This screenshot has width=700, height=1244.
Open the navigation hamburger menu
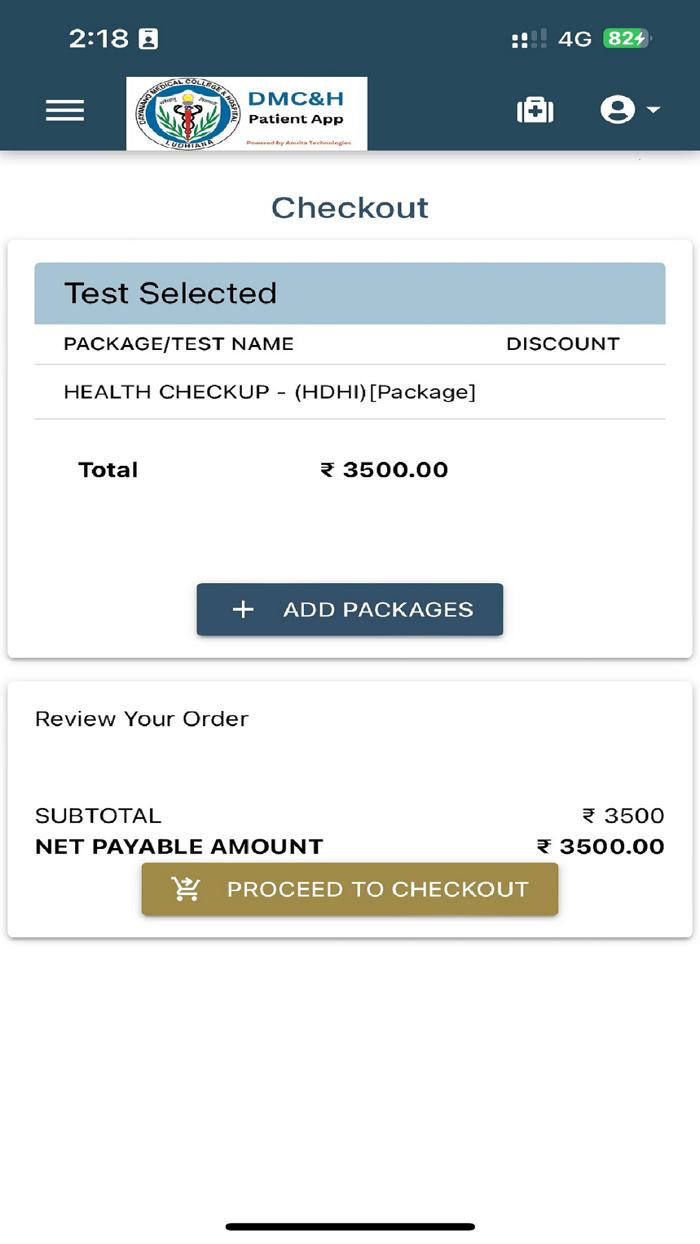point(64,110)
